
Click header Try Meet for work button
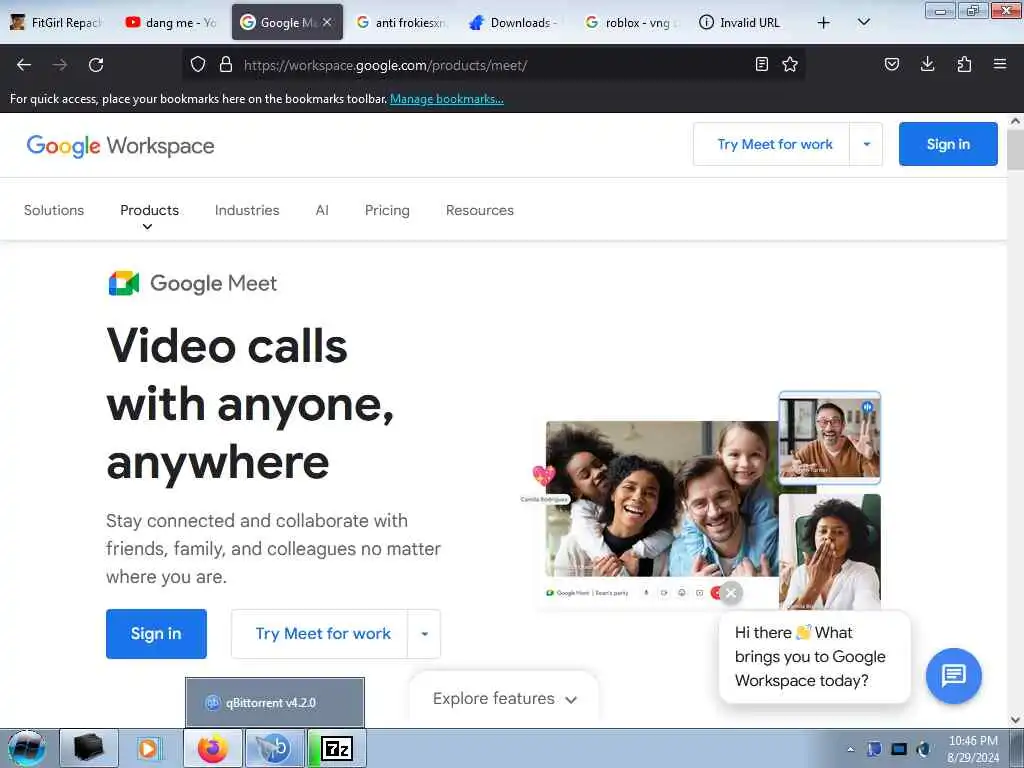pos(772,144)
